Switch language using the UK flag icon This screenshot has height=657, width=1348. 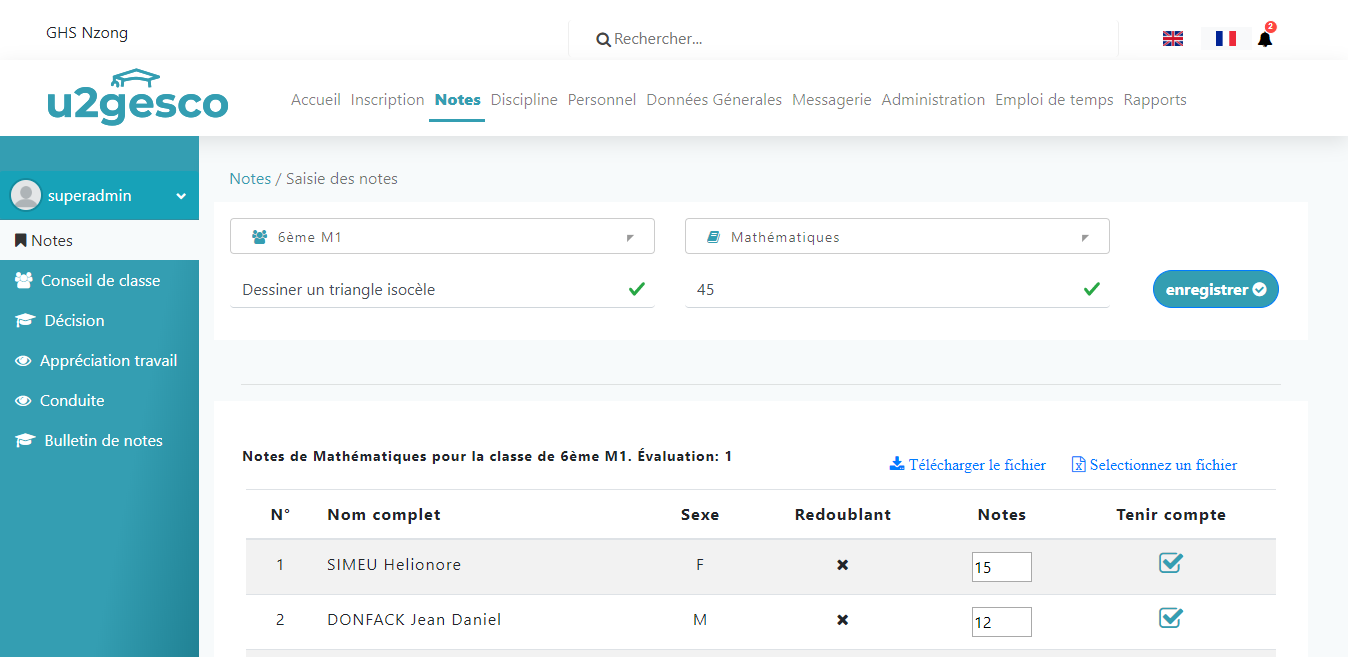tap(1173, 39)
